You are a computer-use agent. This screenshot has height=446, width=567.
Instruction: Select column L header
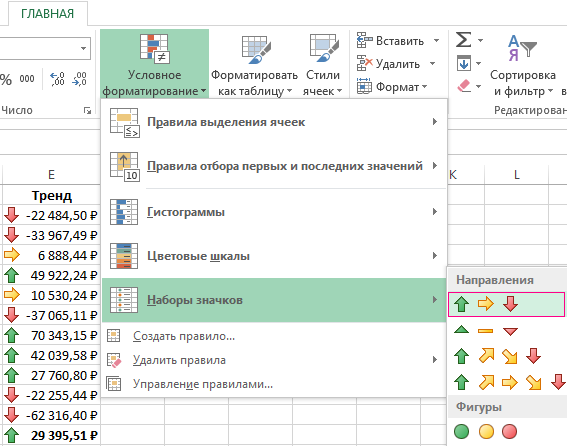[x=516, y=175]
